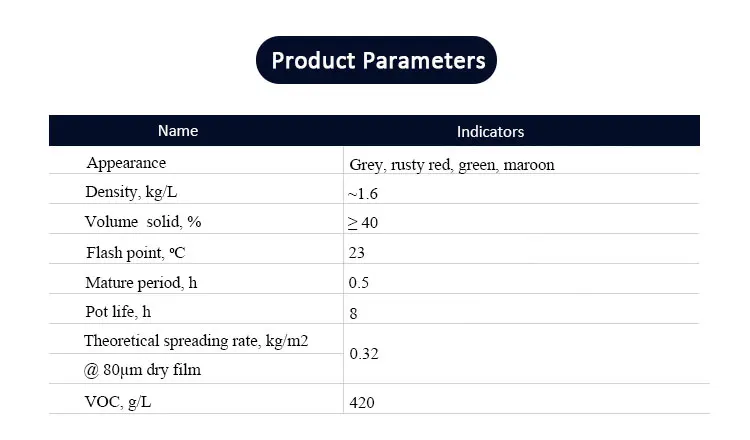Click the Theoretical spreading rate label
The width and height of the screenshot is (750, 440).
(x=196, y=341)
